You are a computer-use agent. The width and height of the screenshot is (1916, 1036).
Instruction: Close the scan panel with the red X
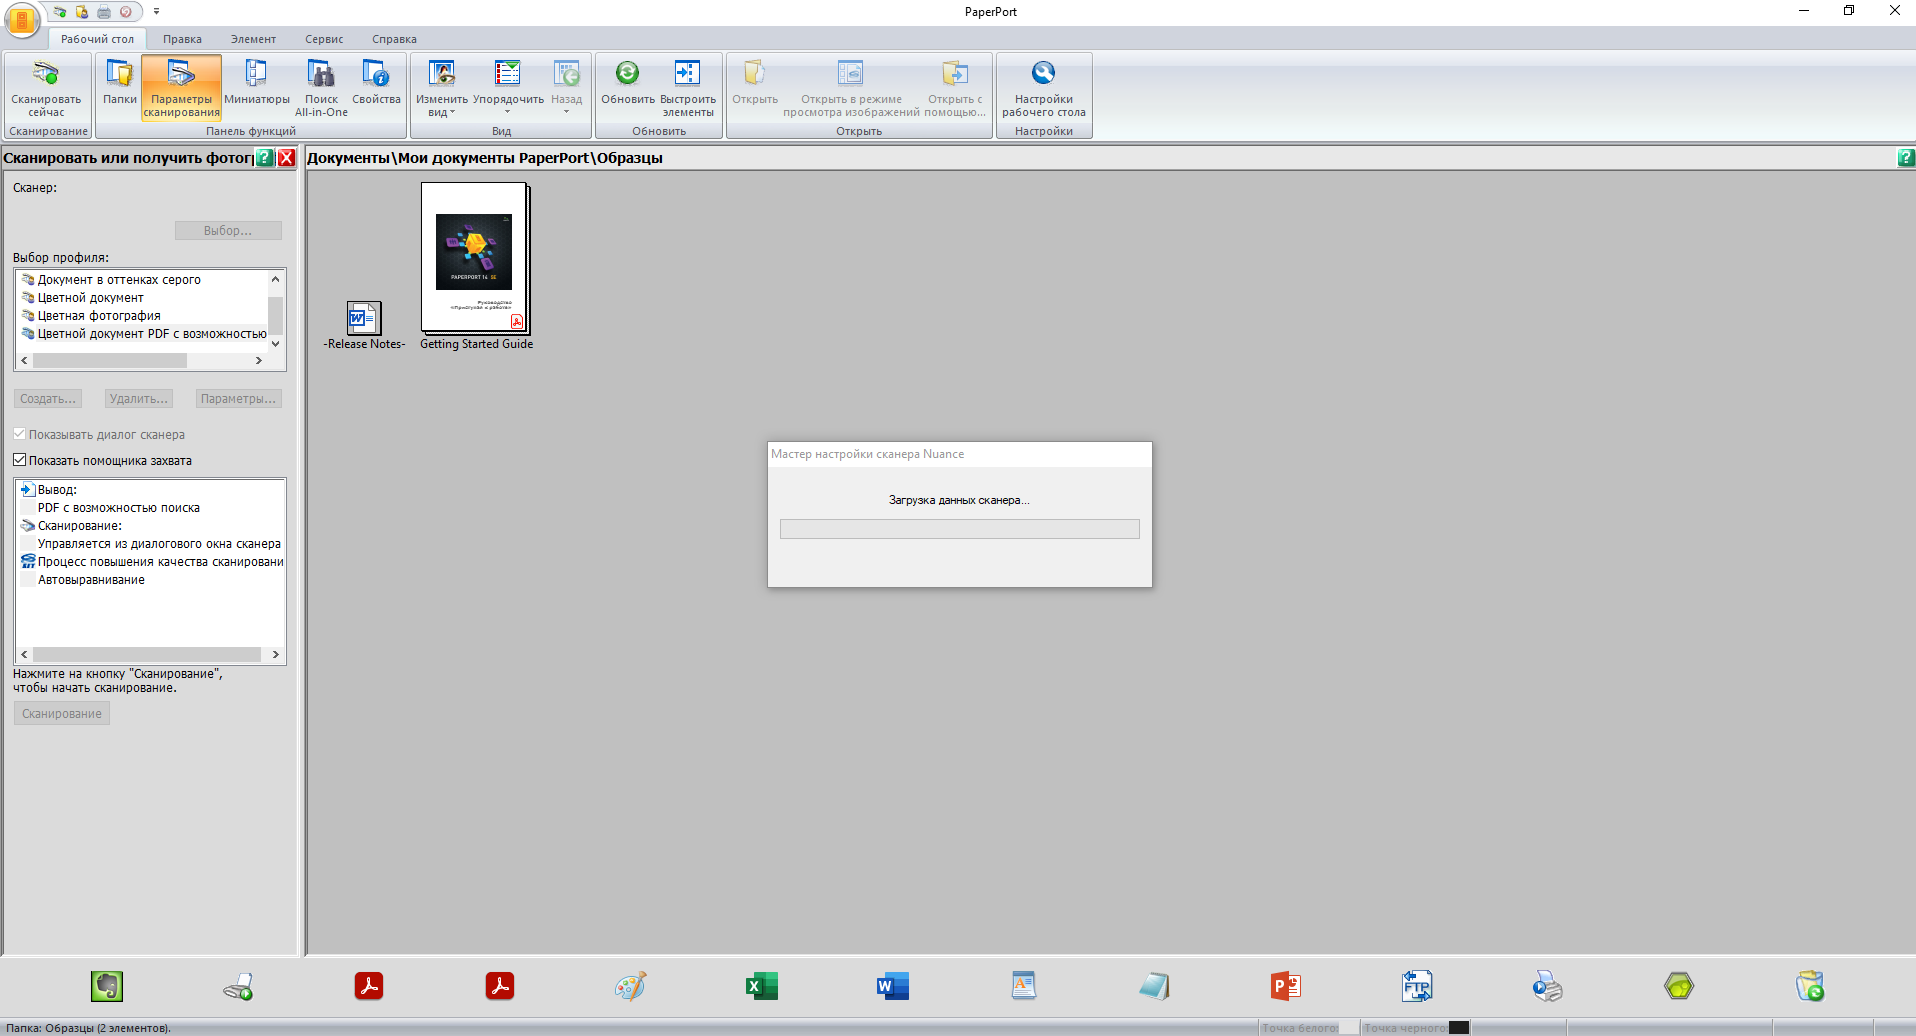point(286,158)
